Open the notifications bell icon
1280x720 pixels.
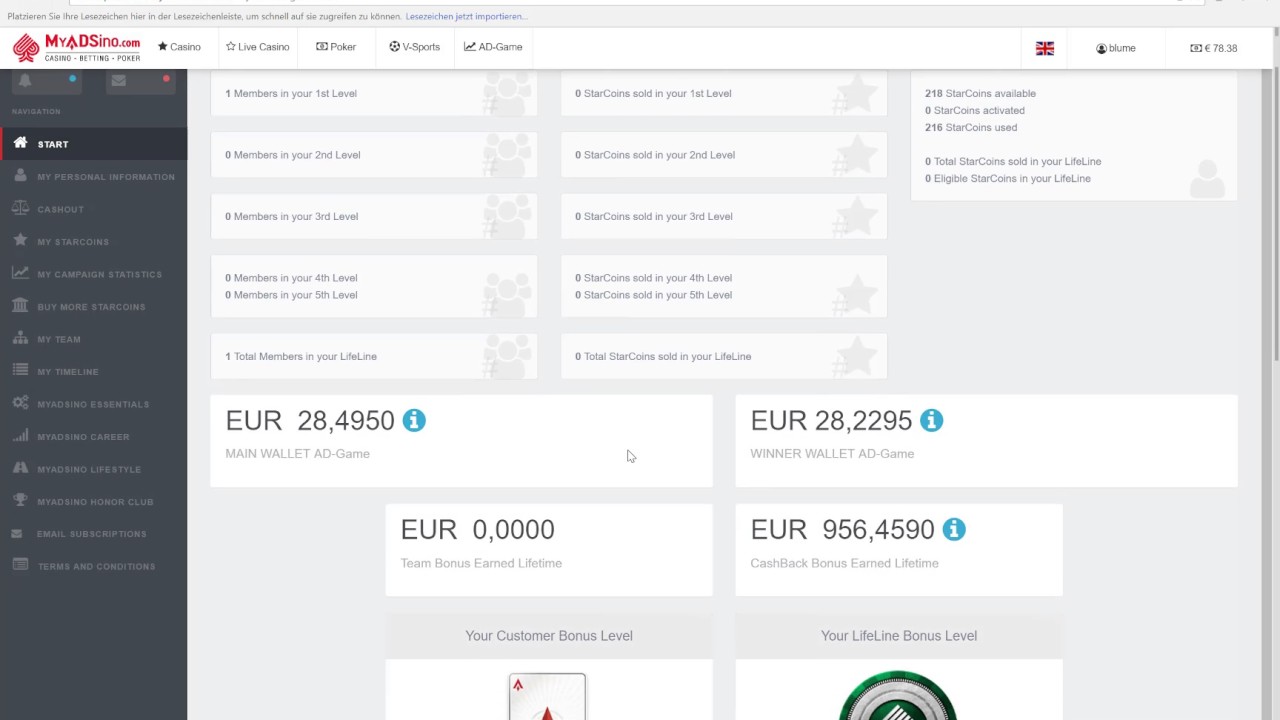coord(25,80)
